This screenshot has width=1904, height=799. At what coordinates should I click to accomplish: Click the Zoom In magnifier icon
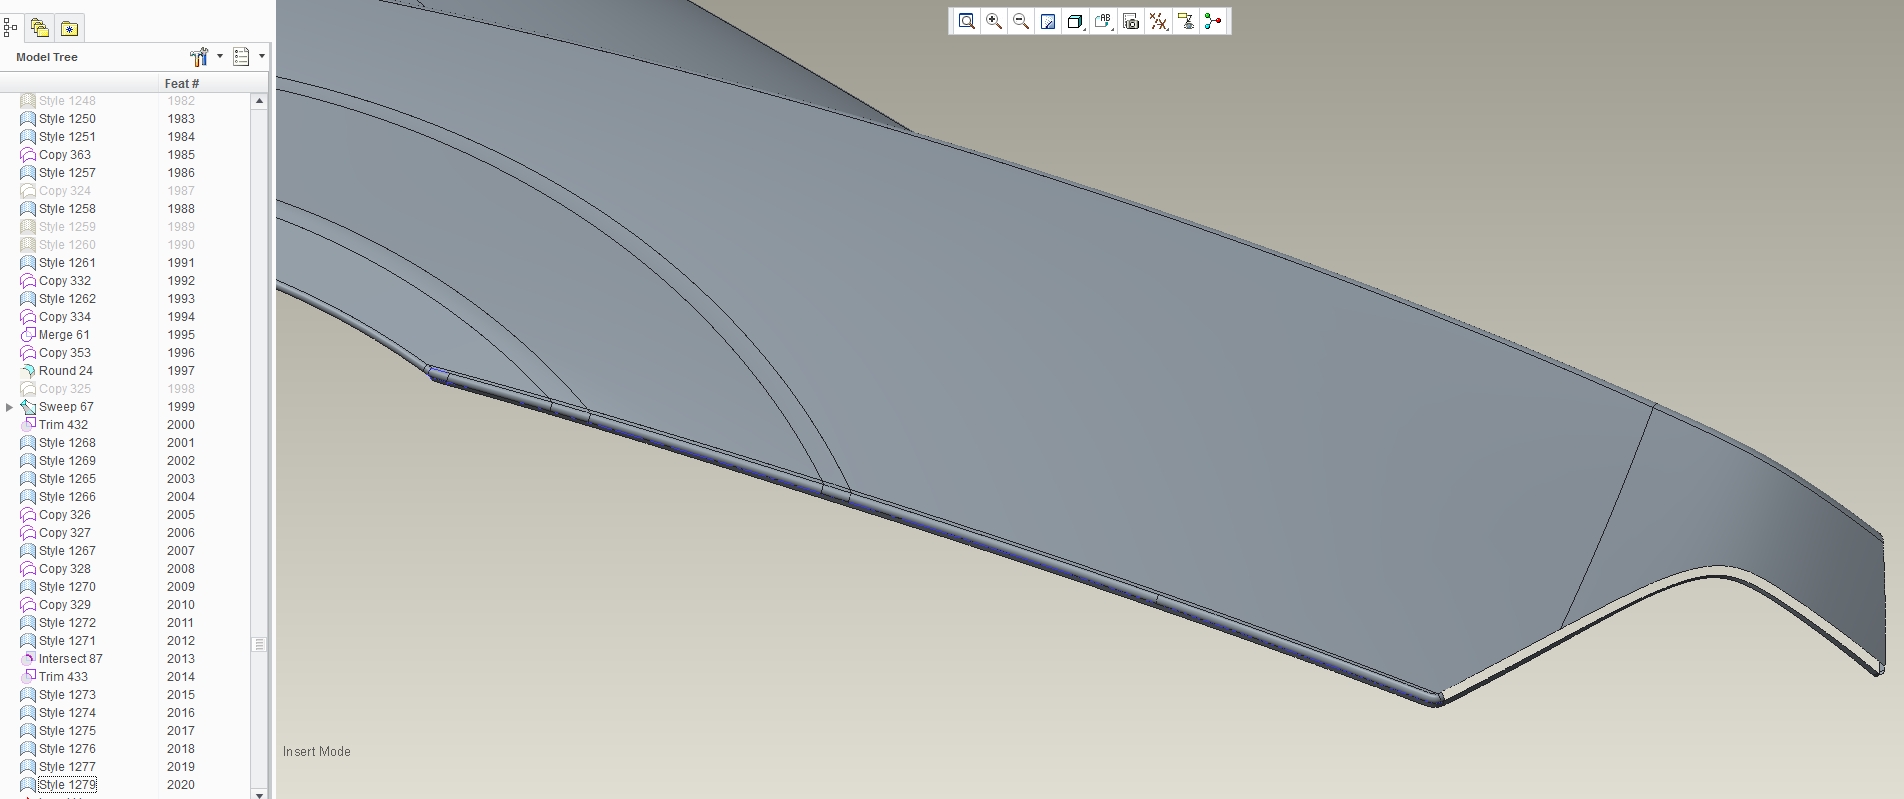pos(994,21)
